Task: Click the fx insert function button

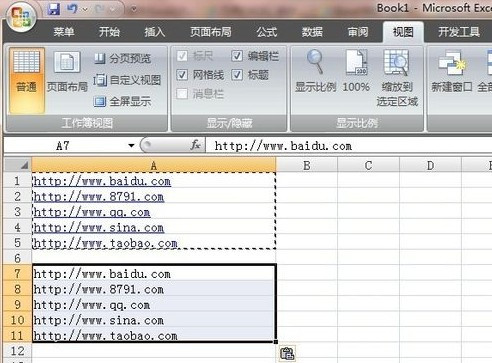Action: (x=195, y=145)
